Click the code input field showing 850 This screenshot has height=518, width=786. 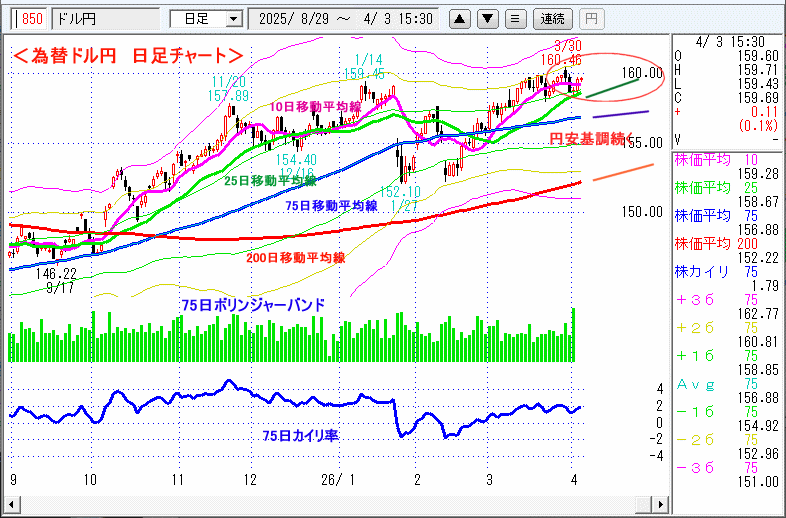[x=30, y=19]
